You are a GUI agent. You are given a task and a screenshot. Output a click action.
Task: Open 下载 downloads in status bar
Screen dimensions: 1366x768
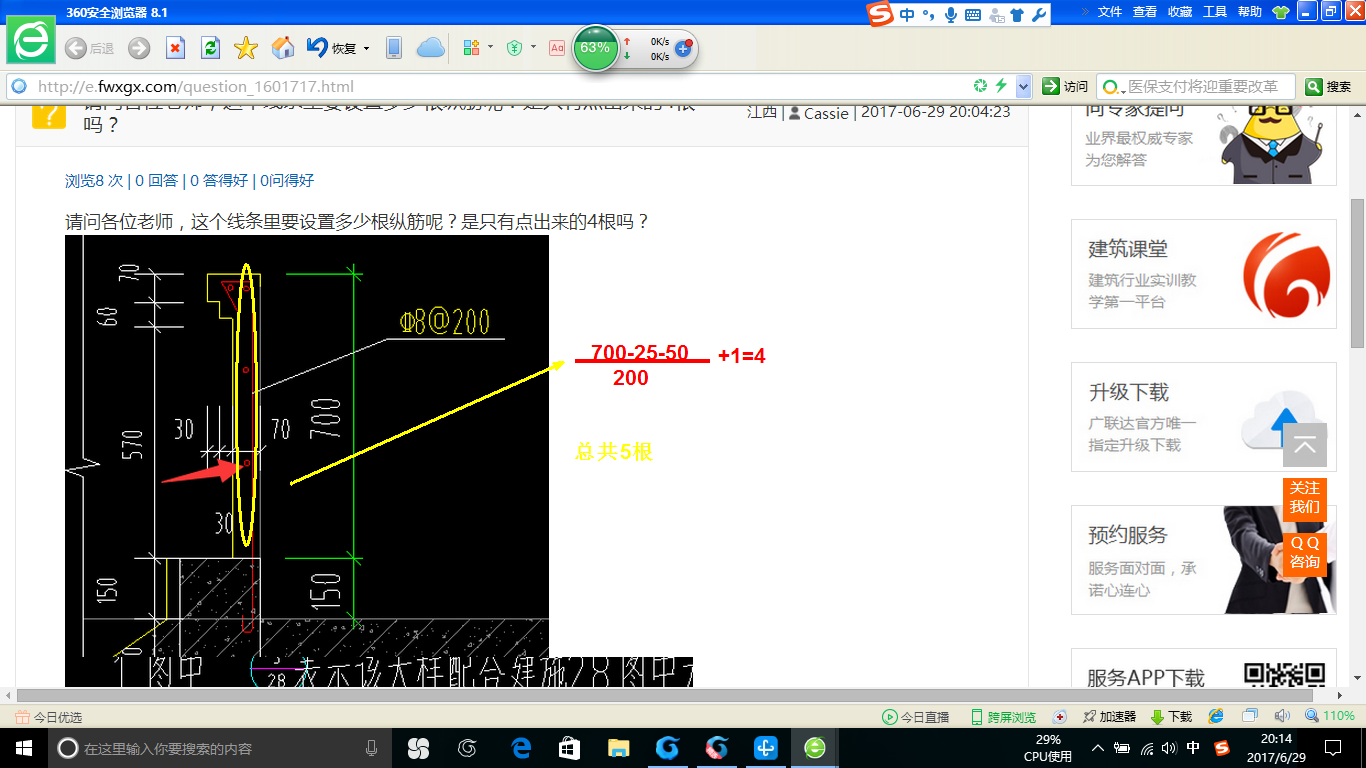1171,717
